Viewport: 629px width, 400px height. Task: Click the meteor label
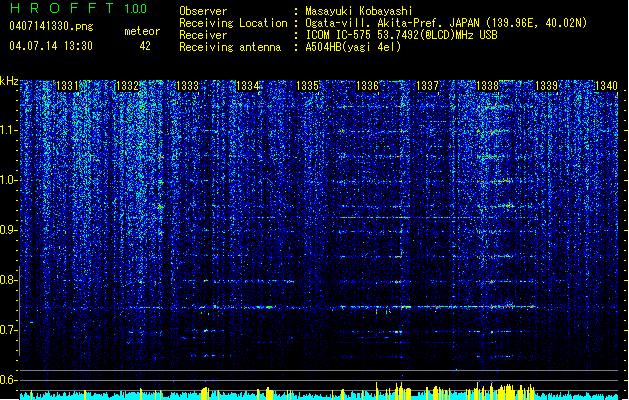coord(142,31)
